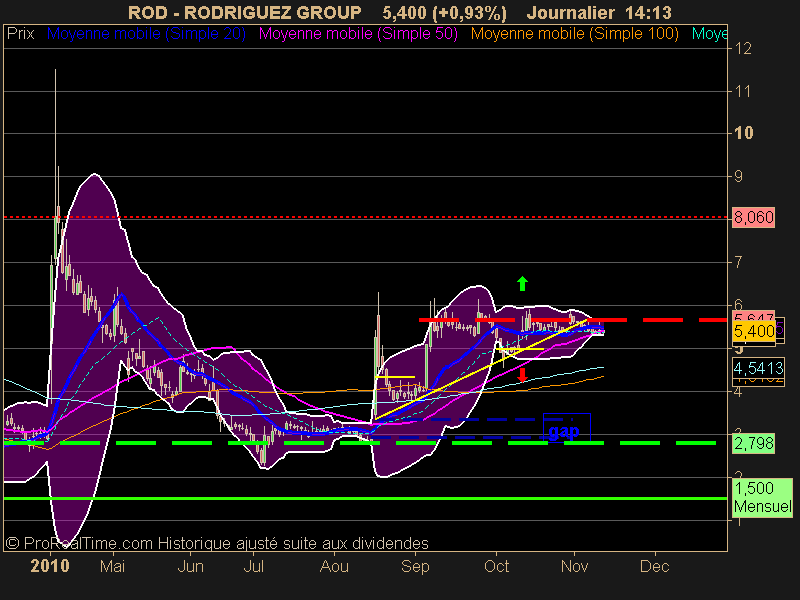Click the yellow '5,400' current price label
Screen dimensions: 800x600
(x=754, y=332)
